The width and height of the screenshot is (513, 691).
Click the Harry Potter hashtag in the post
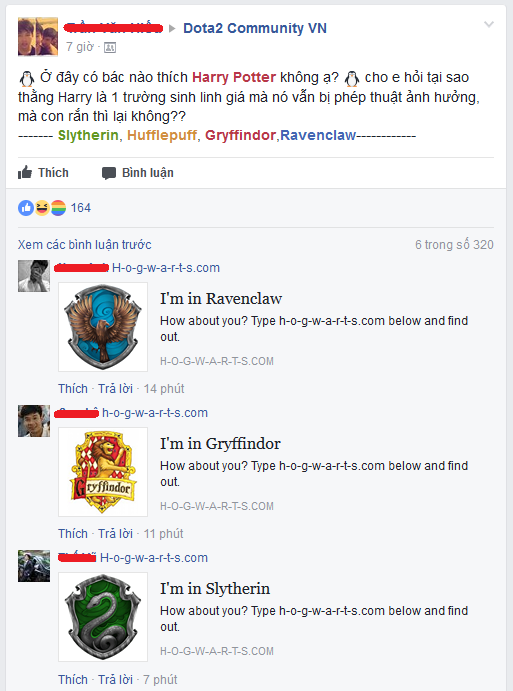234,77
